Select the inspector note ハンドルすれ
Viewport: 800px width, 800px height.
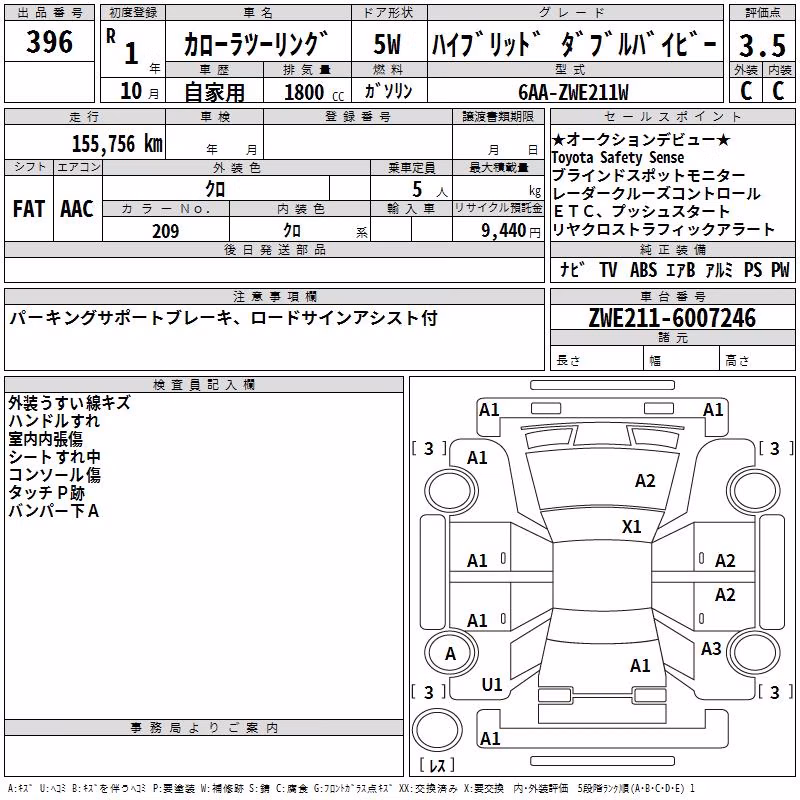54,421
